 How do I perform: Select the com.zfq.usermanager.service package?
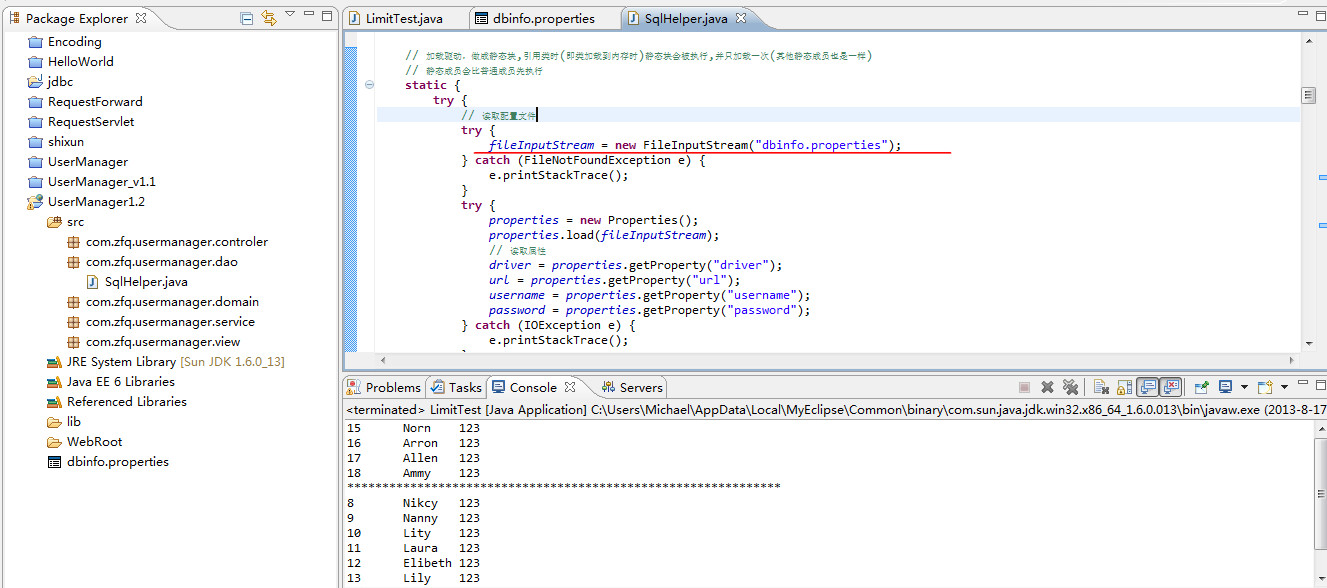pos(170,322)
